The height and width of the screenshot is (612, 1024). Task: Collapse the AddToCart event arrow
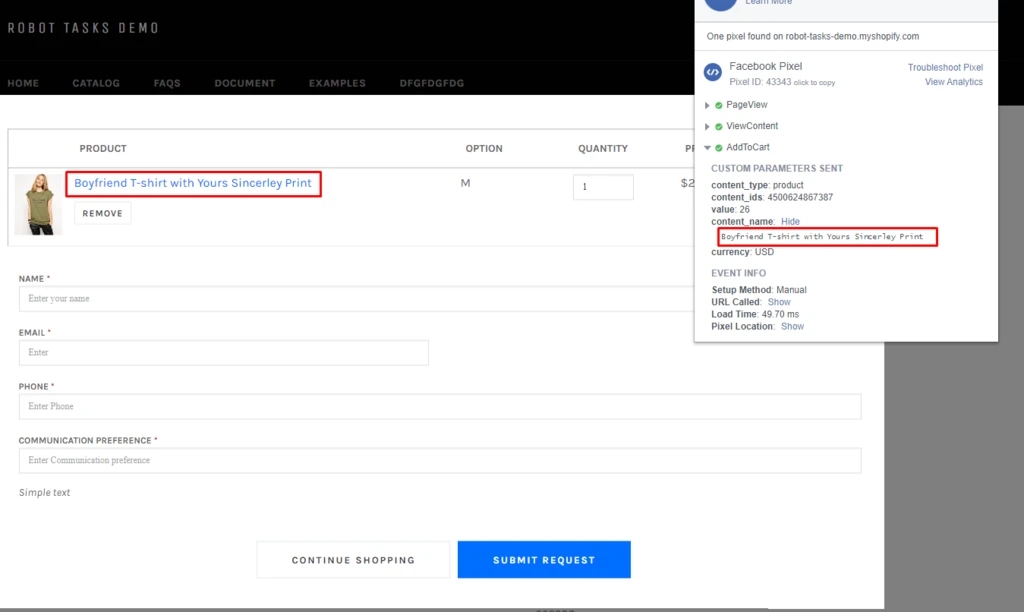tap(707, 148)
